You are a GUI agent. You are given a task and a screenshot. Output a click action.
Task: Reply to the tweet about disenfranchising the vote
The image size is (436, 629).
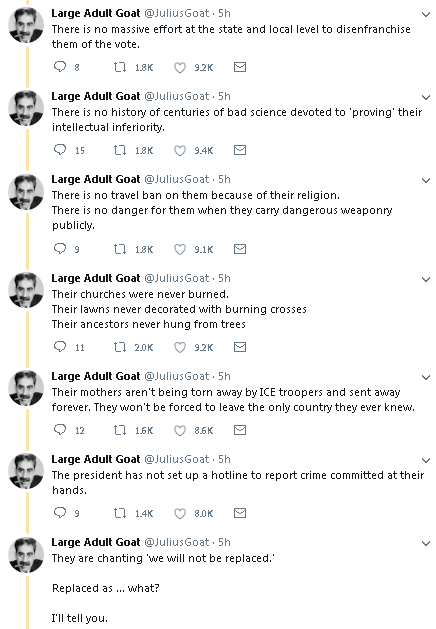click(60, 67)
